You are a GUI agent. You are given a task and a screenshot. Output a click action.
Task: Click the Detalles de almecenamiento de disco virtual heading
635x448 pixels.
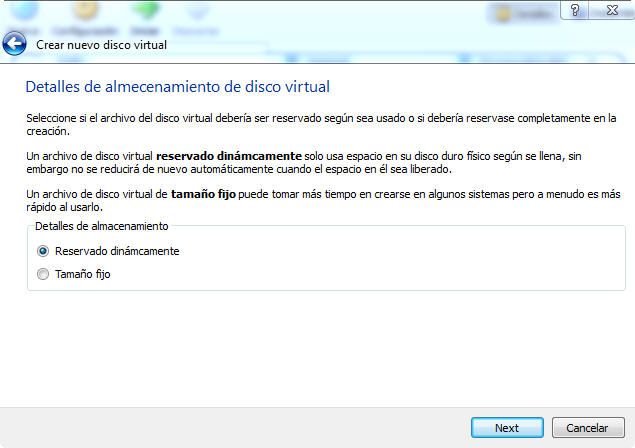177,87
